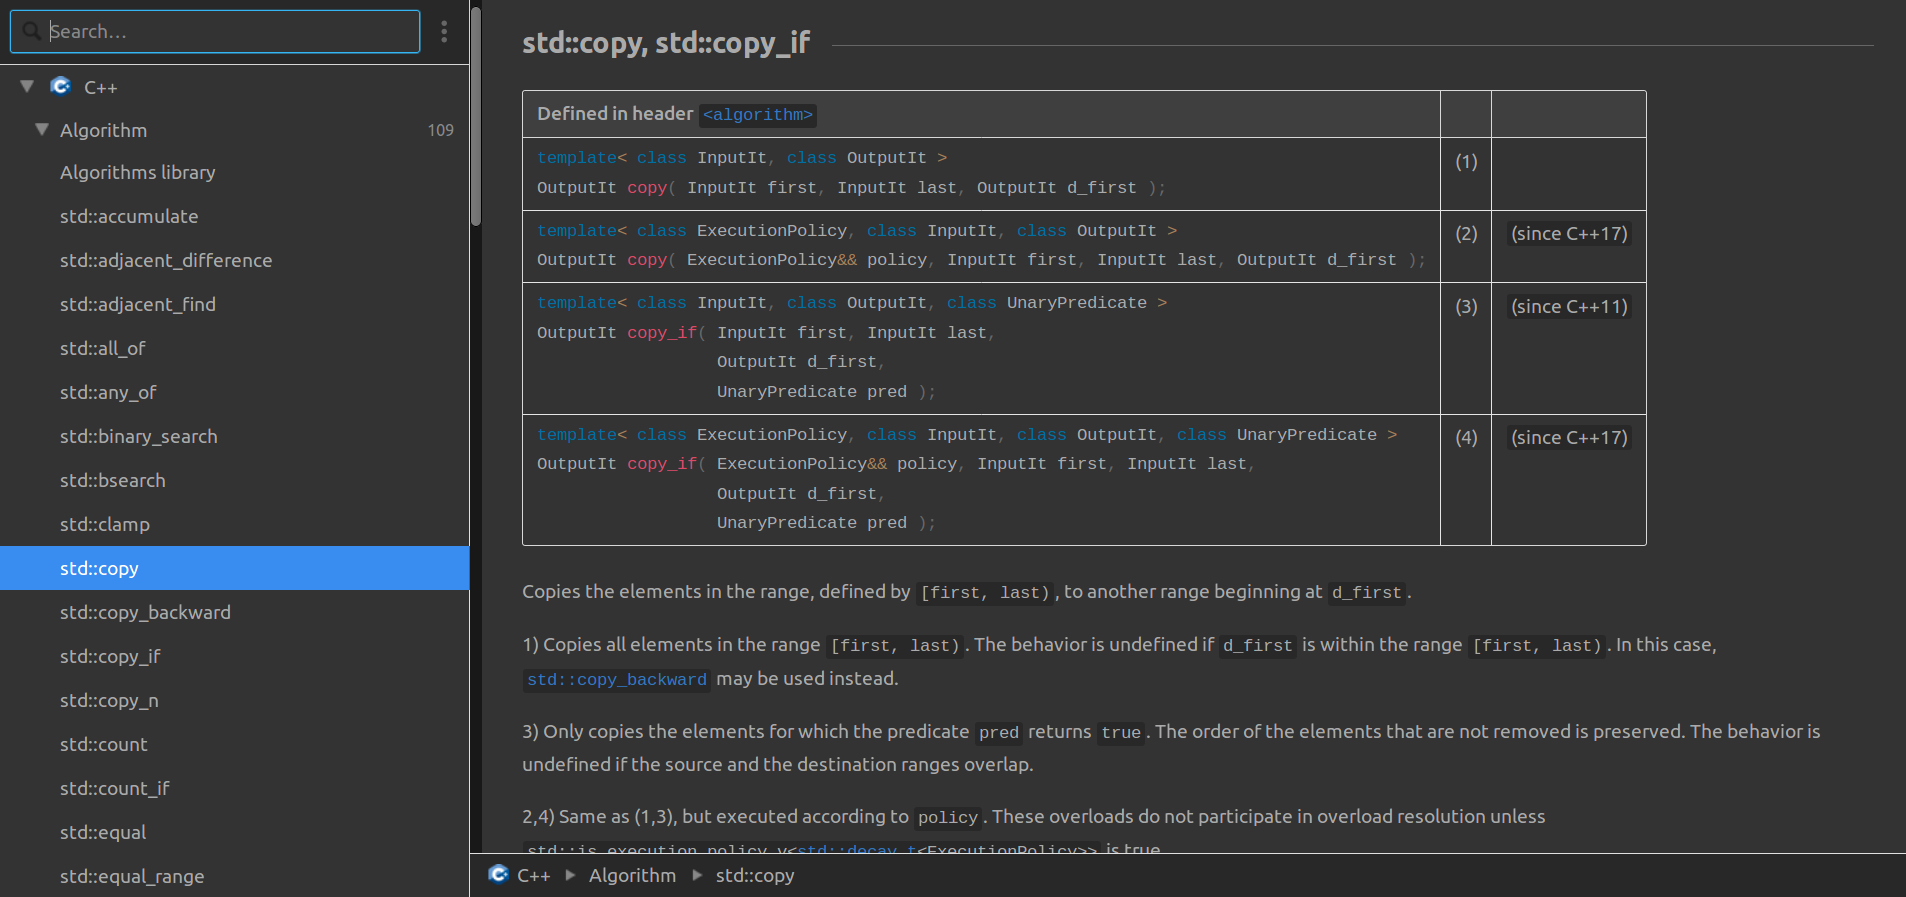Click (since C++17) label in row 2
Image resolution: width=1906 pixels, height=897 pixels.
[1569, 234]
